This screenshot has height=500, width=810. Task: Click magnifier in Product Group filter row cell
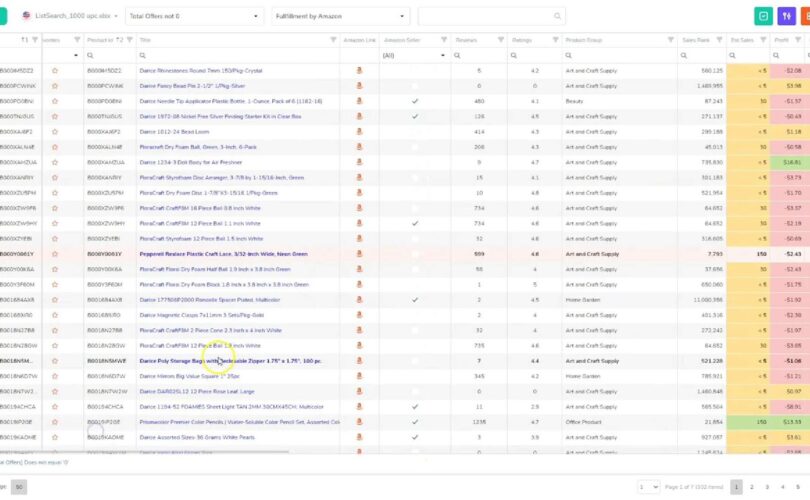tap(568, 55)
